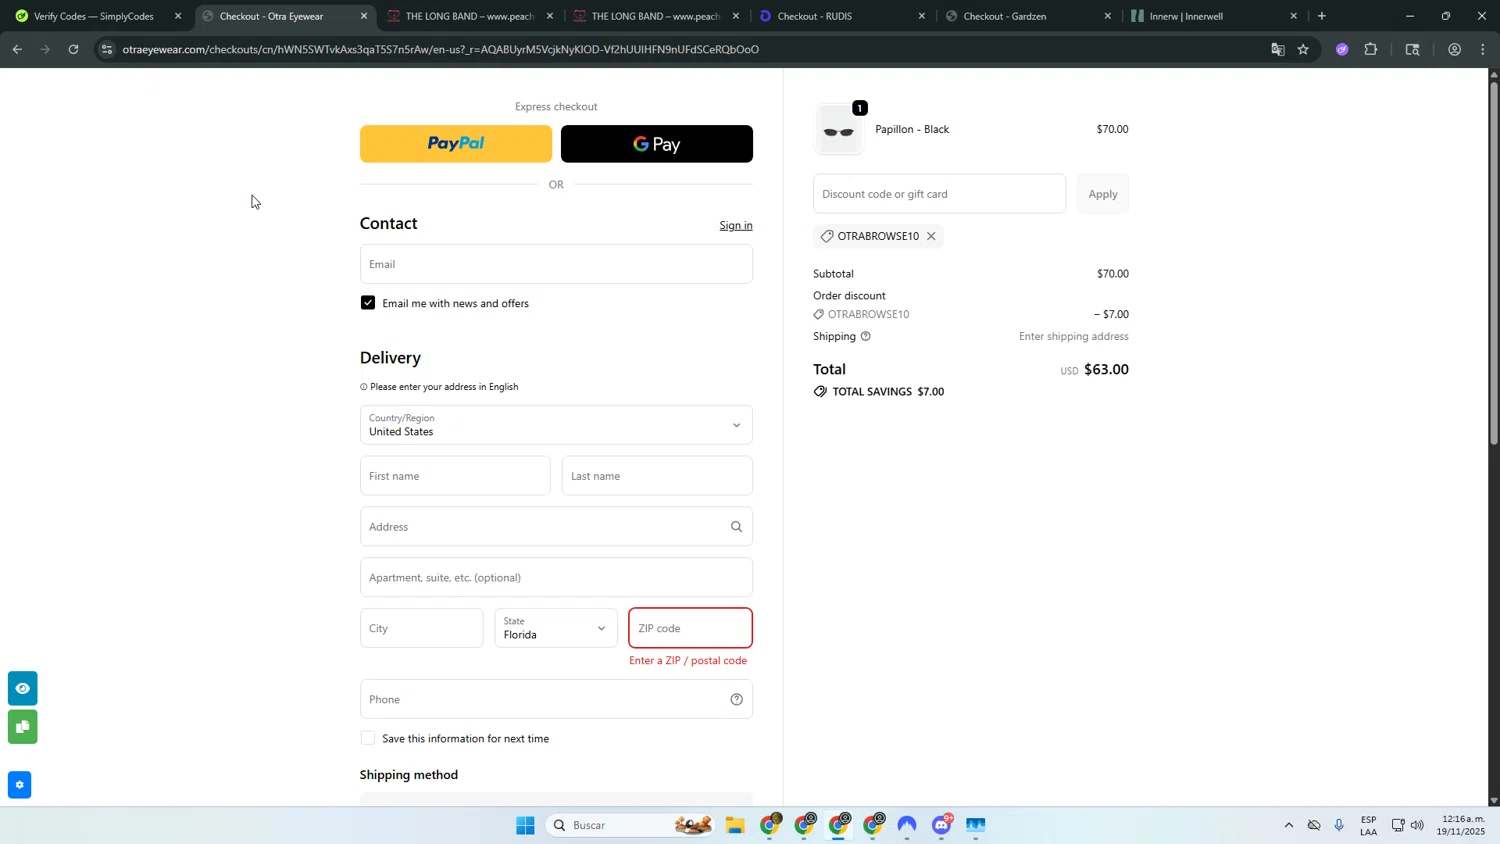Open the Chrome three-dot menu
Image resolution: width=1500 pixels, height=844 pixels.
pyautogui.click(x=1483, y=49)
